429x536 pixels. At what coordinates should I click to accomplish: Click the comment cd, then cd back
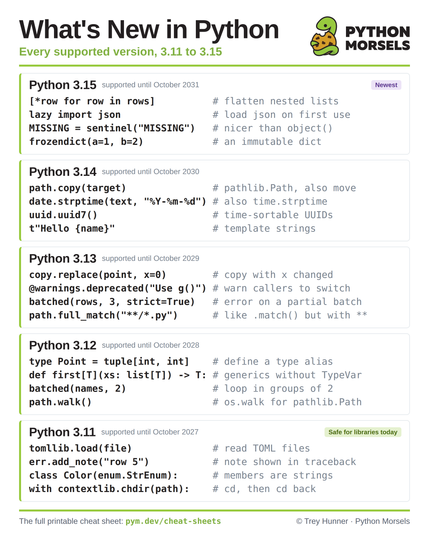pyautogui.click(x=264, y=489)
